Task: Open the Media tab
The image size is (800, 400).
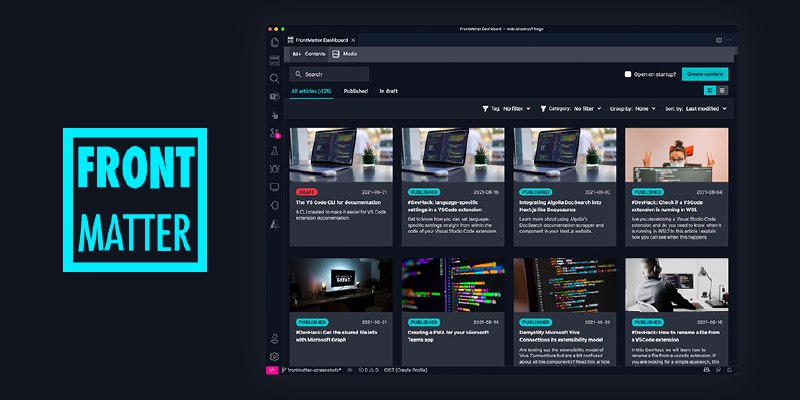Action: click(345, 53)
